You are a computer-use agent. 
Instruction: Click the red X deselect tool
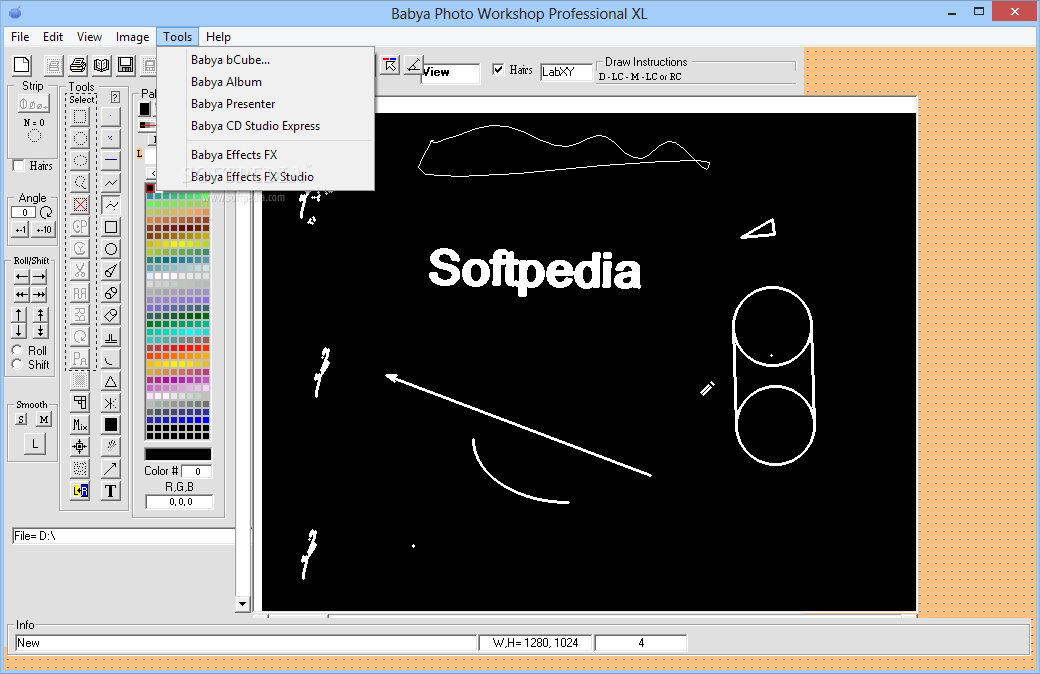click(80, 205)
